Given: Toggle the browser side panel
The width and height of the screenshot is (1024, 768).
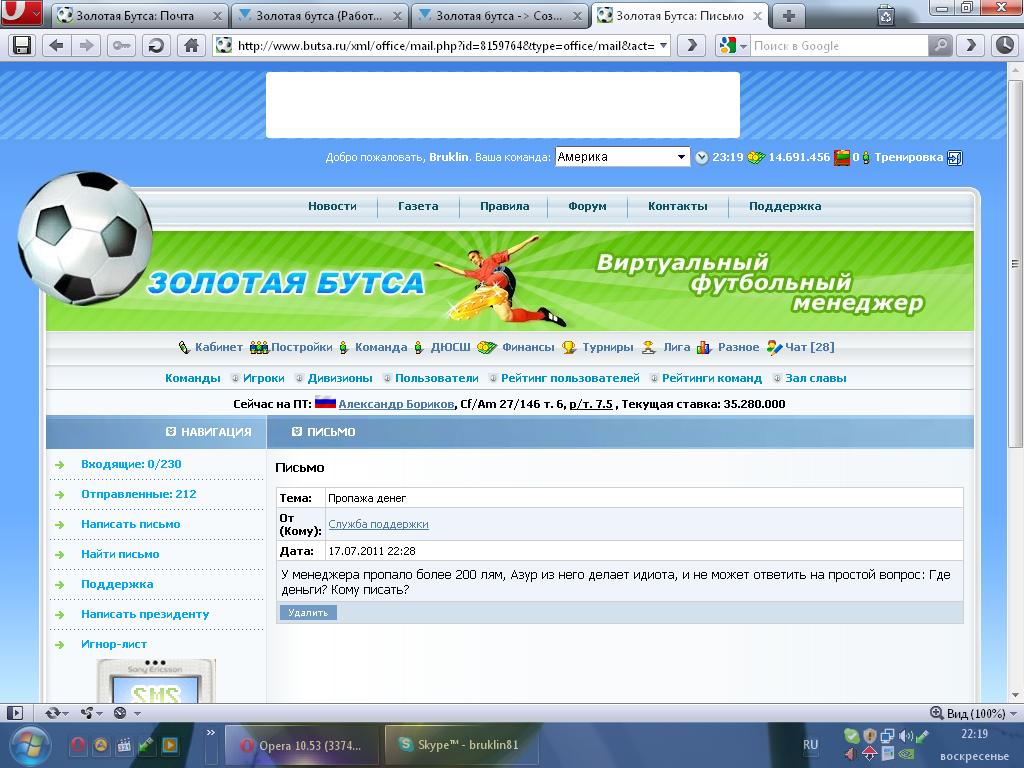Looking at the screenshot, I should 14,713.
